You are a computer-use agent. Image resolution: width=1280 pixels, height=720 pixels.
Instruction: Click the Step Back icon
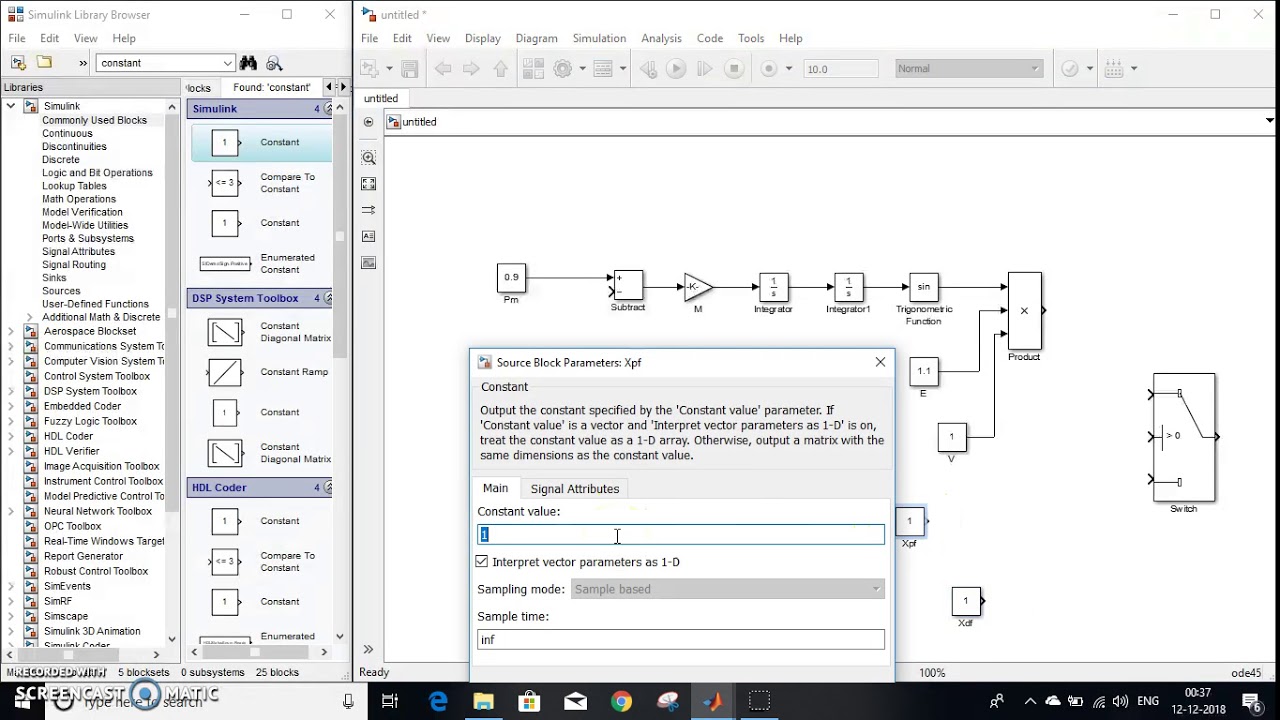pos(648,69)
